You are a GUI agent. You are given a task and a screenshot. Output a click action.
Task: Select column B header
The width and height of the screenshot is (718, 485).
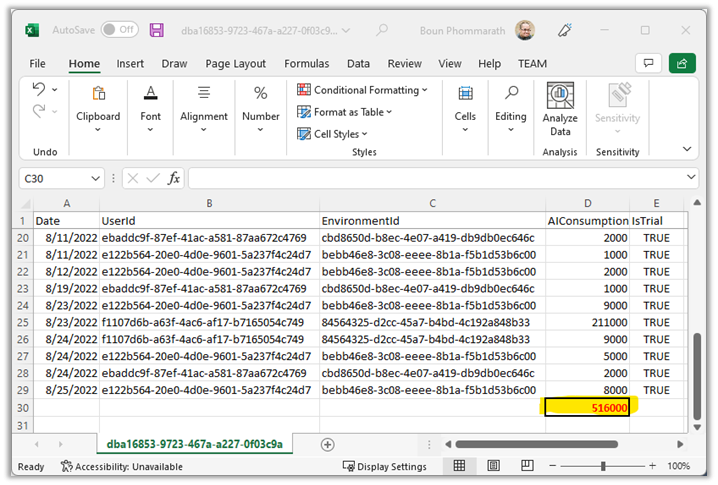(209, 203)
